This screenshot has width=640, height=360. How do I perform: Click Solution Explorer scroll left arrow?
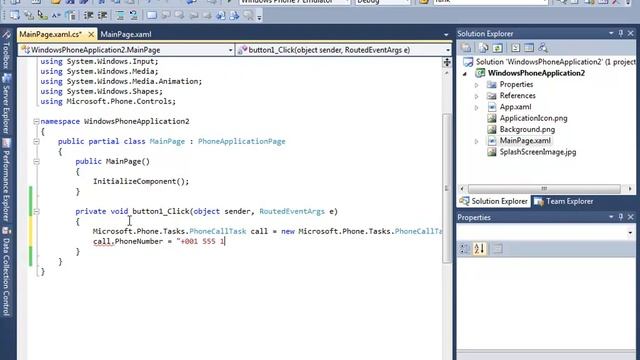462,189
